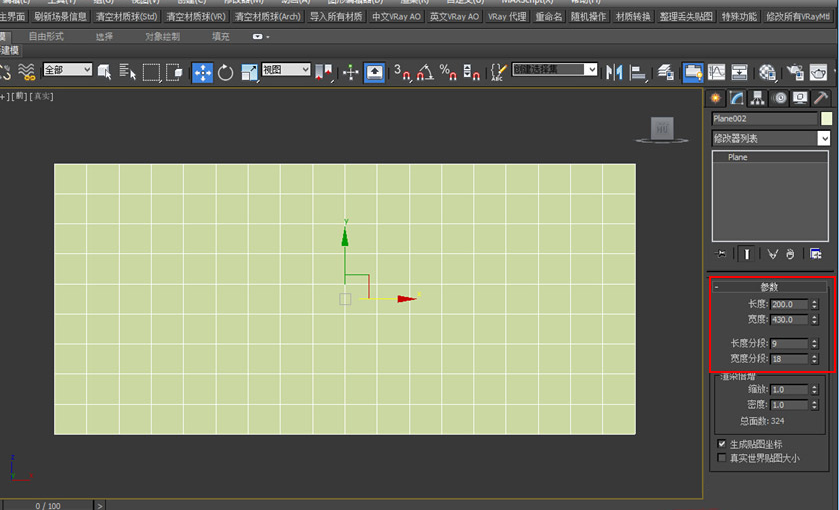Viewport: 839px width, 510px height.
Task: Enable the 真实世界贴图大小 checkbox
Action: (722, 458)
